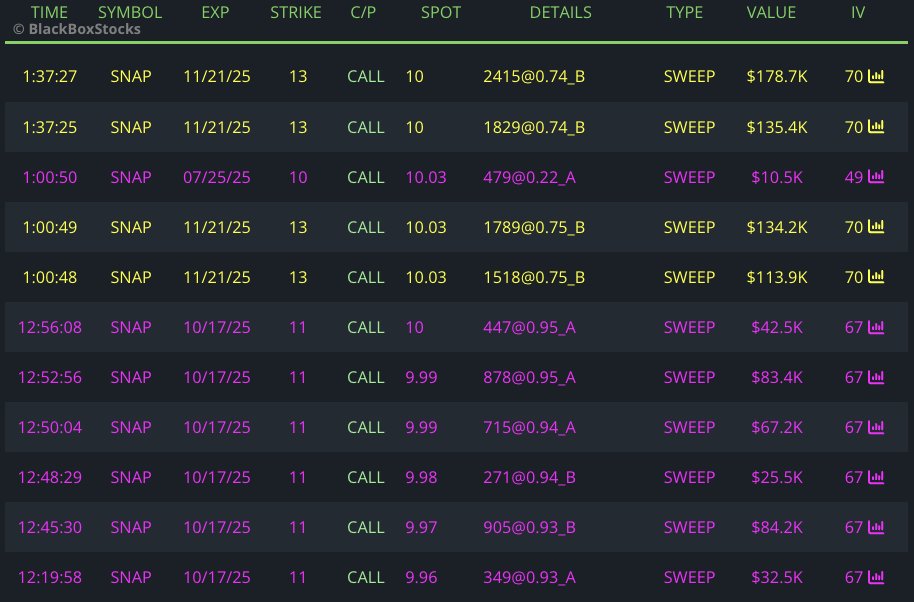The height and width of the screenshot is (602, 914).
Task: Click strike 10 in 07/25/25 row
Action: point(298,177)
